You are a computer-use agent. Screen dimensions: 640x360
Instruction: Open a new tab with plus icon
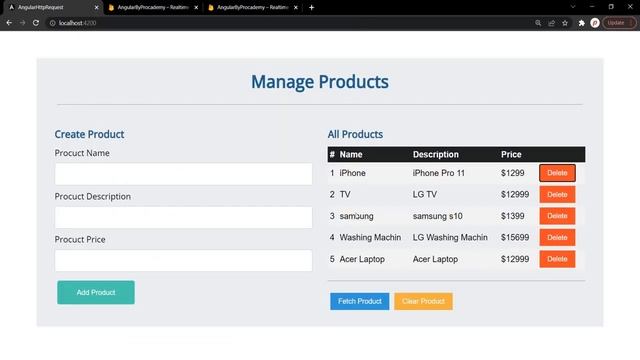(x=311, y=7)
